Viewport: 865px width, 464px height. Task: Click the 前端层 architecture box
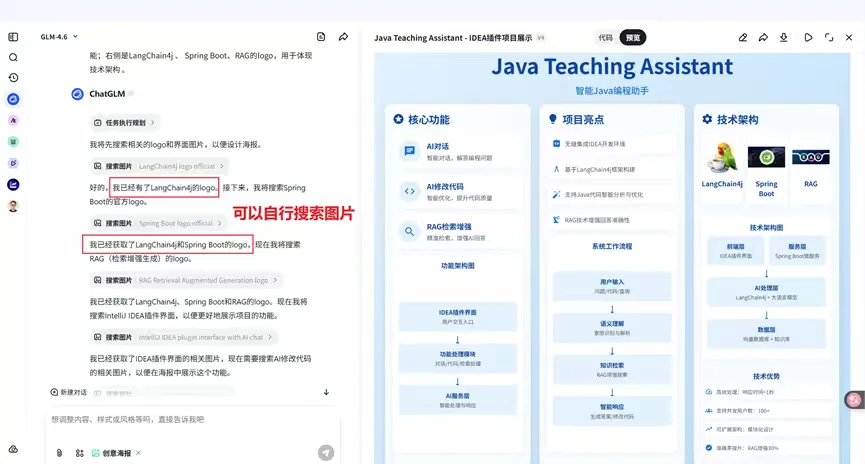(x=735, y=250)
